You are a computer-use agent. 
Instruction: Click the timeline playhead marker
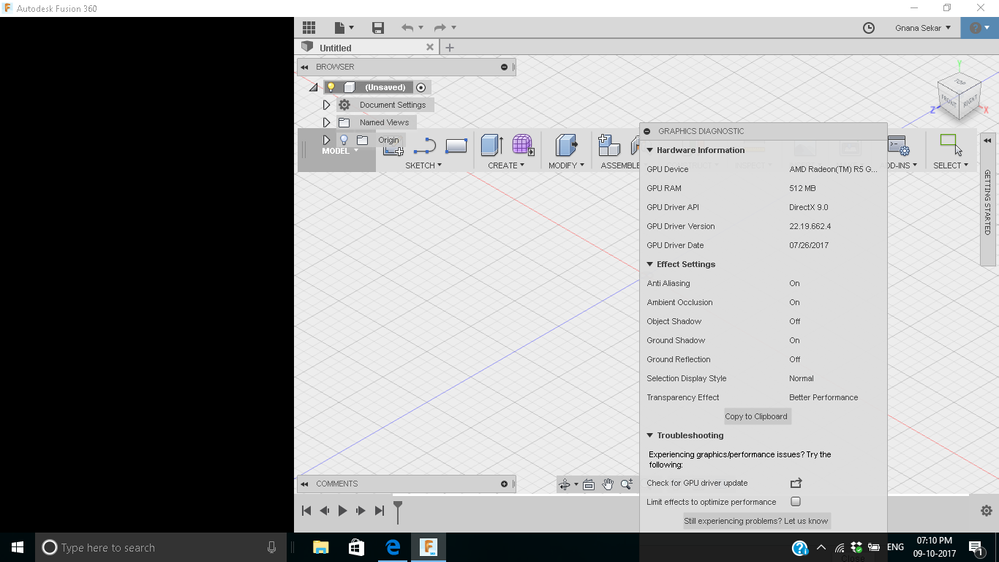(x=398, y=512)
